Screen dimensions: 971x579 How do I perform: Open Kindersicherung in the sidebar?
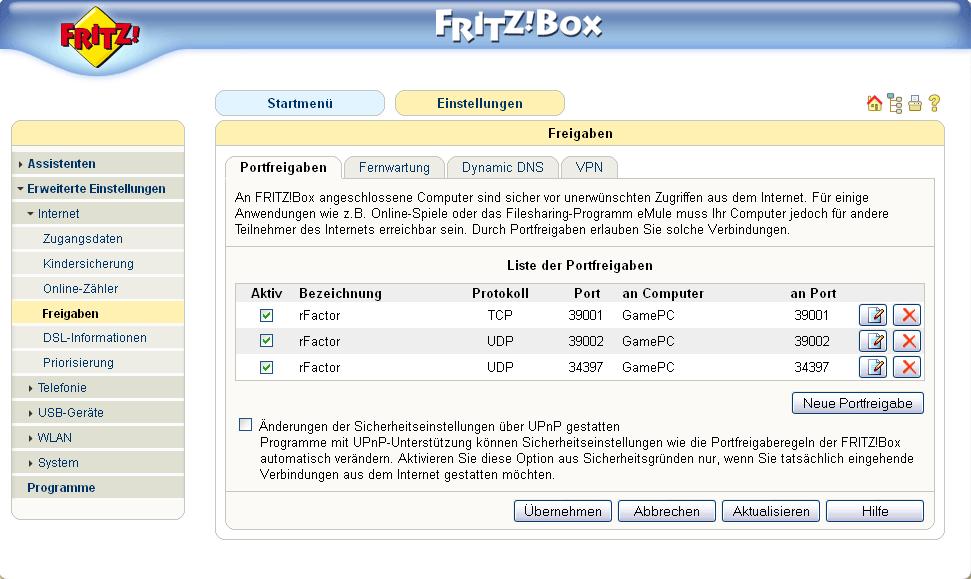[98, 263]
